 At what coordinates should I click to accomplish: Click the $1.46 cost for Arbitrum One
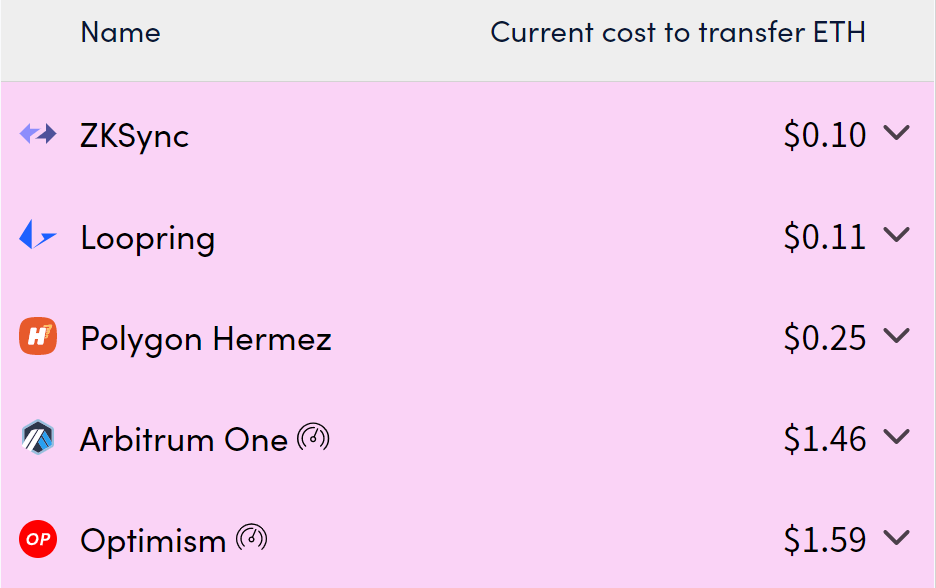tap(825, 439)
